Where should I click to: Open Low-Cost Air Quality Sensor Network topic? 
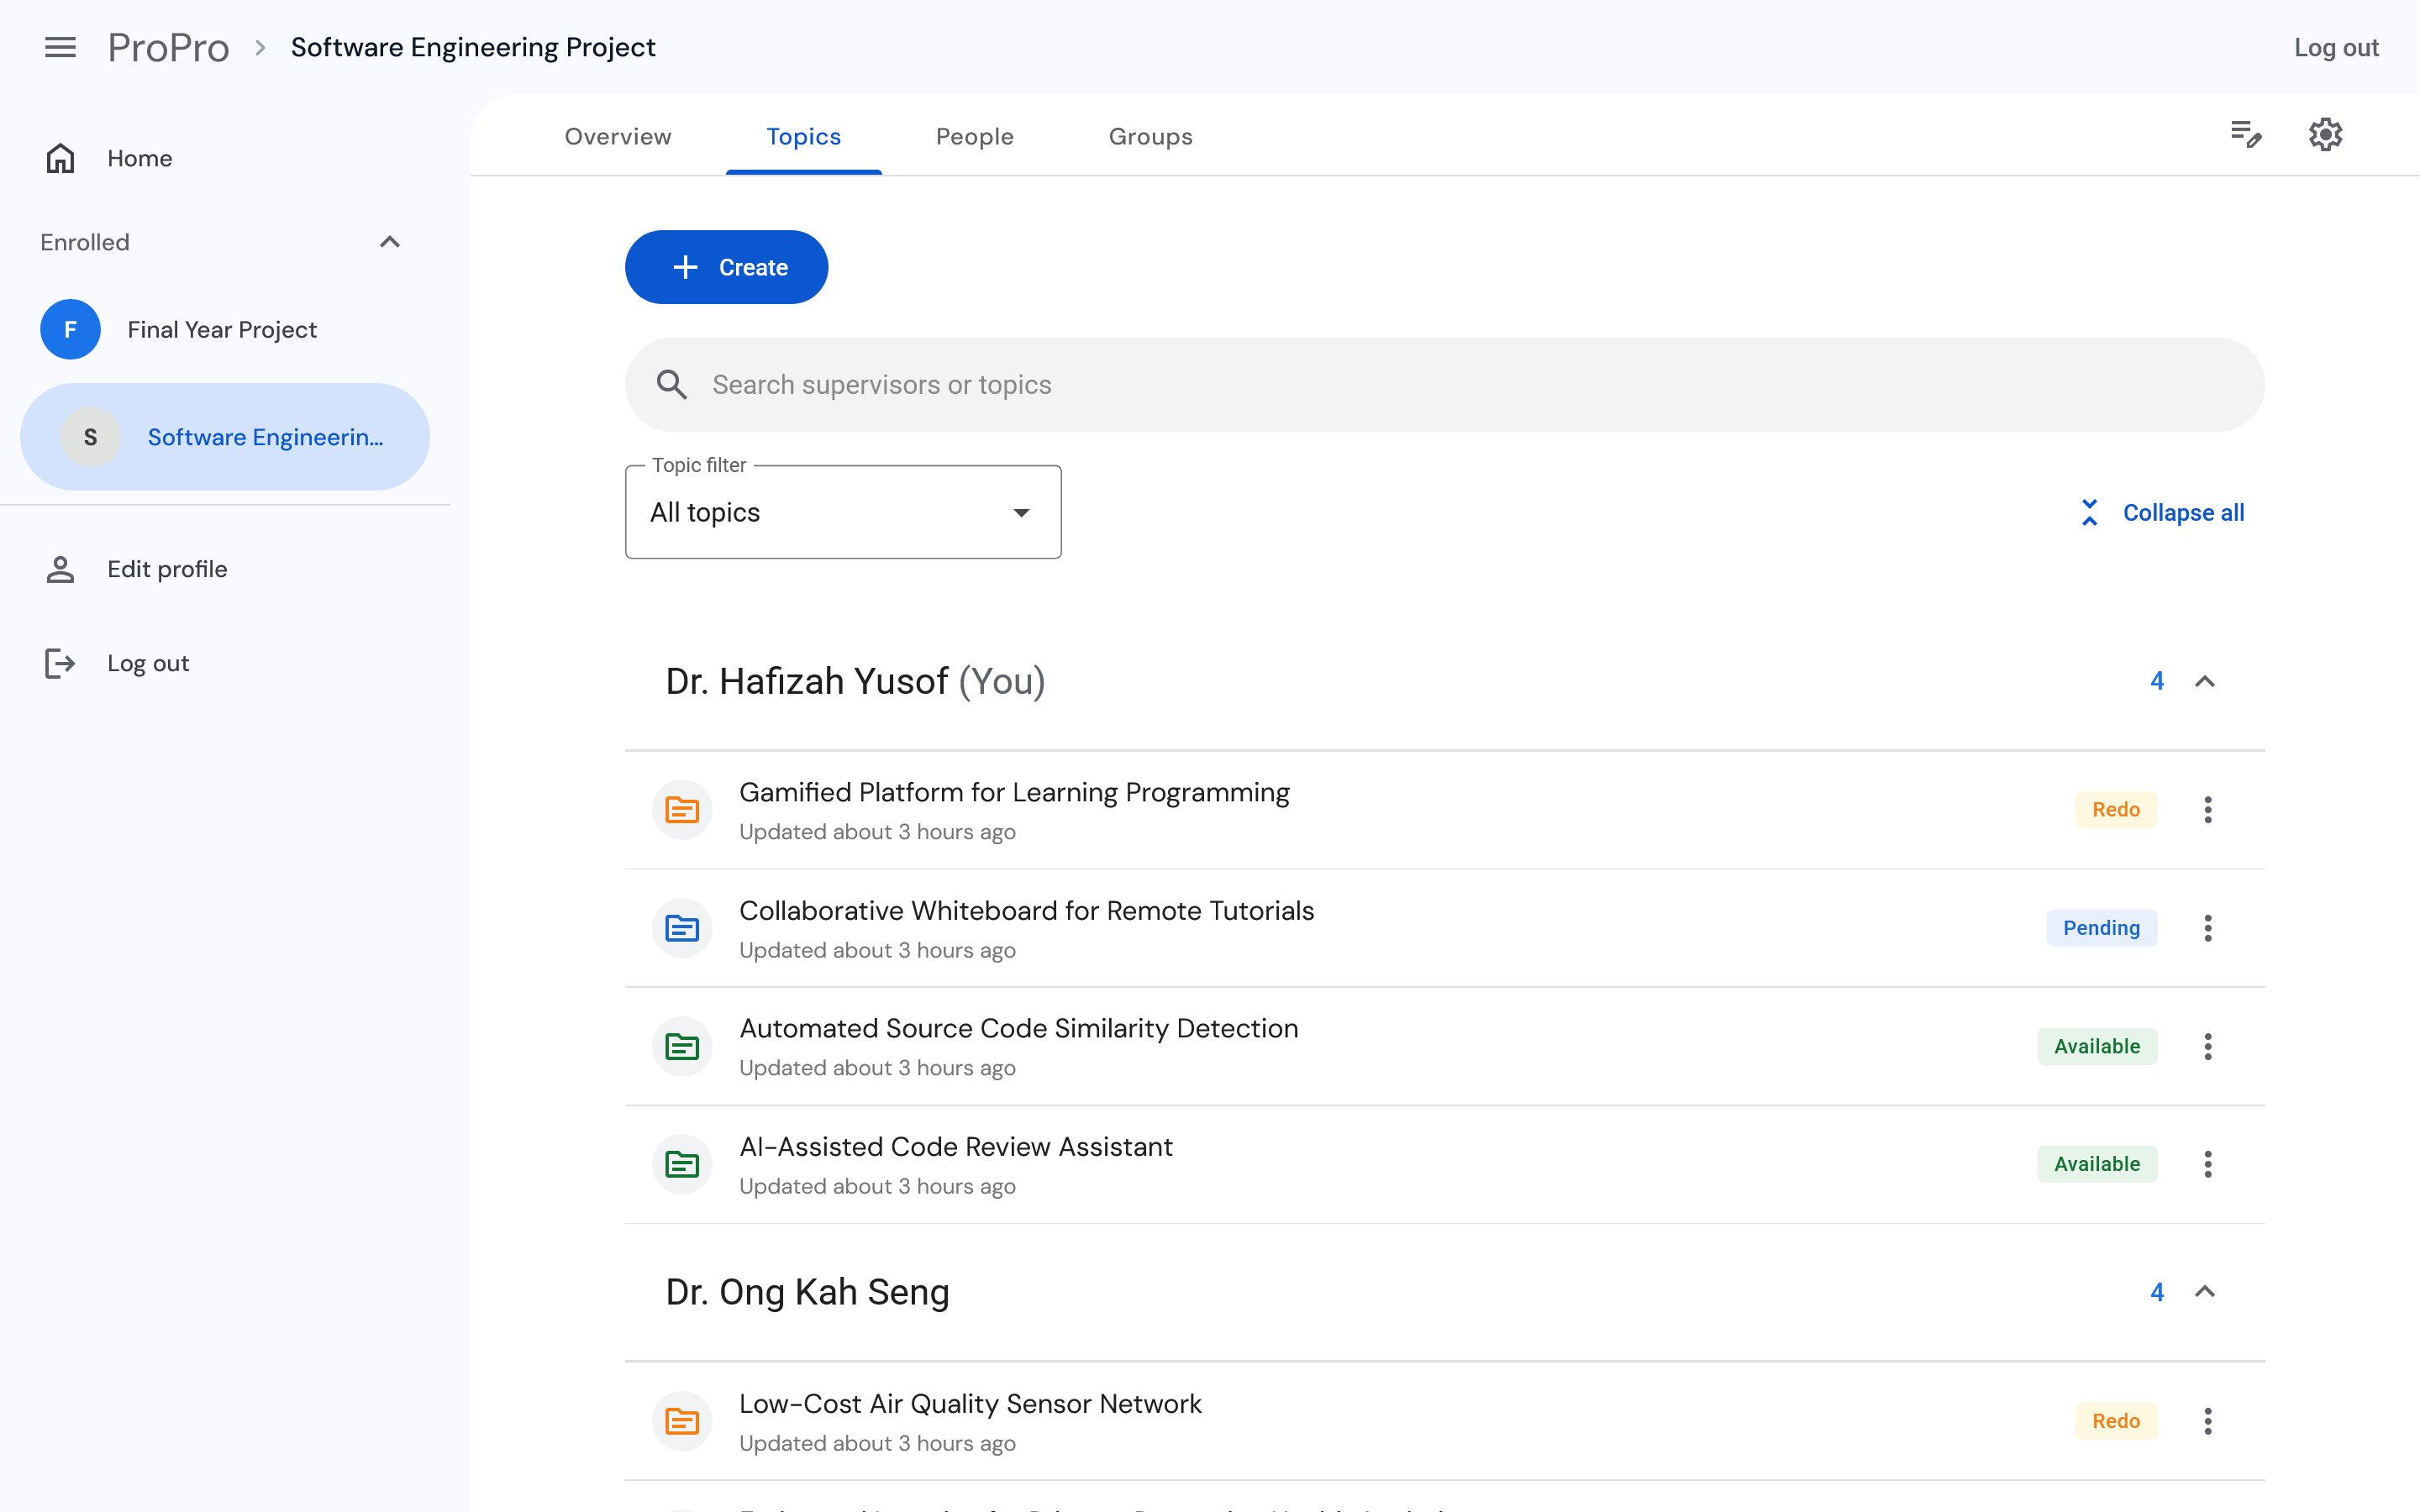[970, 1403]
